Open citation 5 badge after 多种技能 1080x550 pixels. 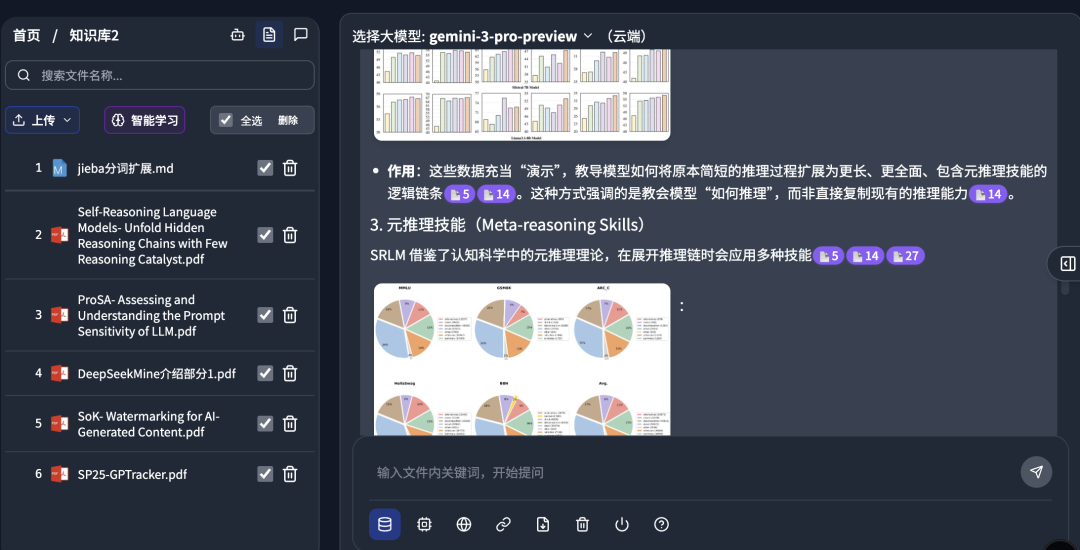pyautogui.click(x=828, y=256)
